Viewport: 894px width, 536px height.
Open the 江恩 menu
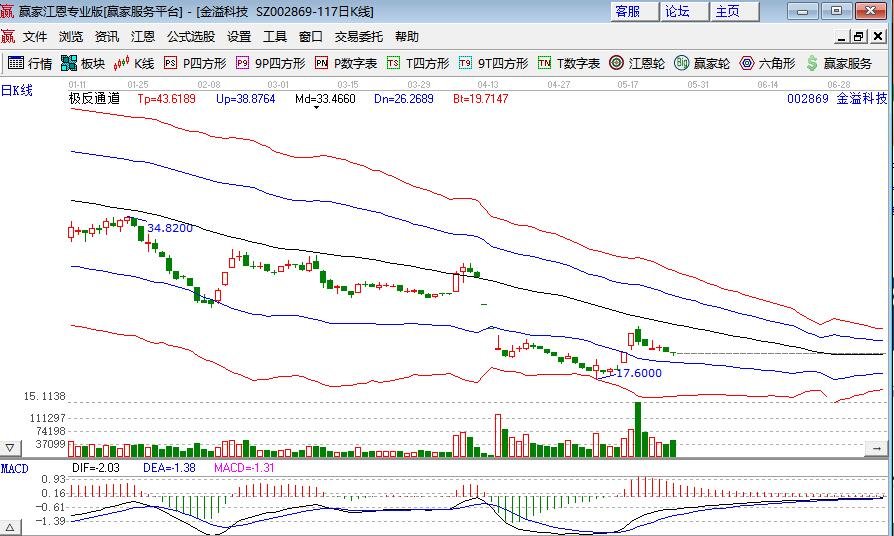coord(143,36)
